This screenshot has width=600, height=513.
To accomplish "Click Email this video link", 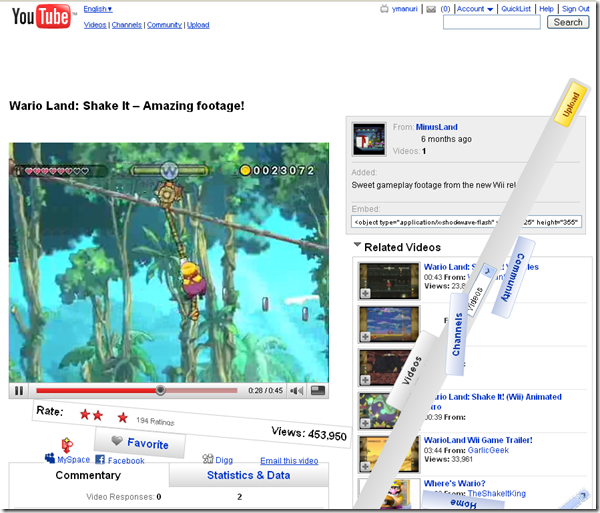I will coord(289,461).
